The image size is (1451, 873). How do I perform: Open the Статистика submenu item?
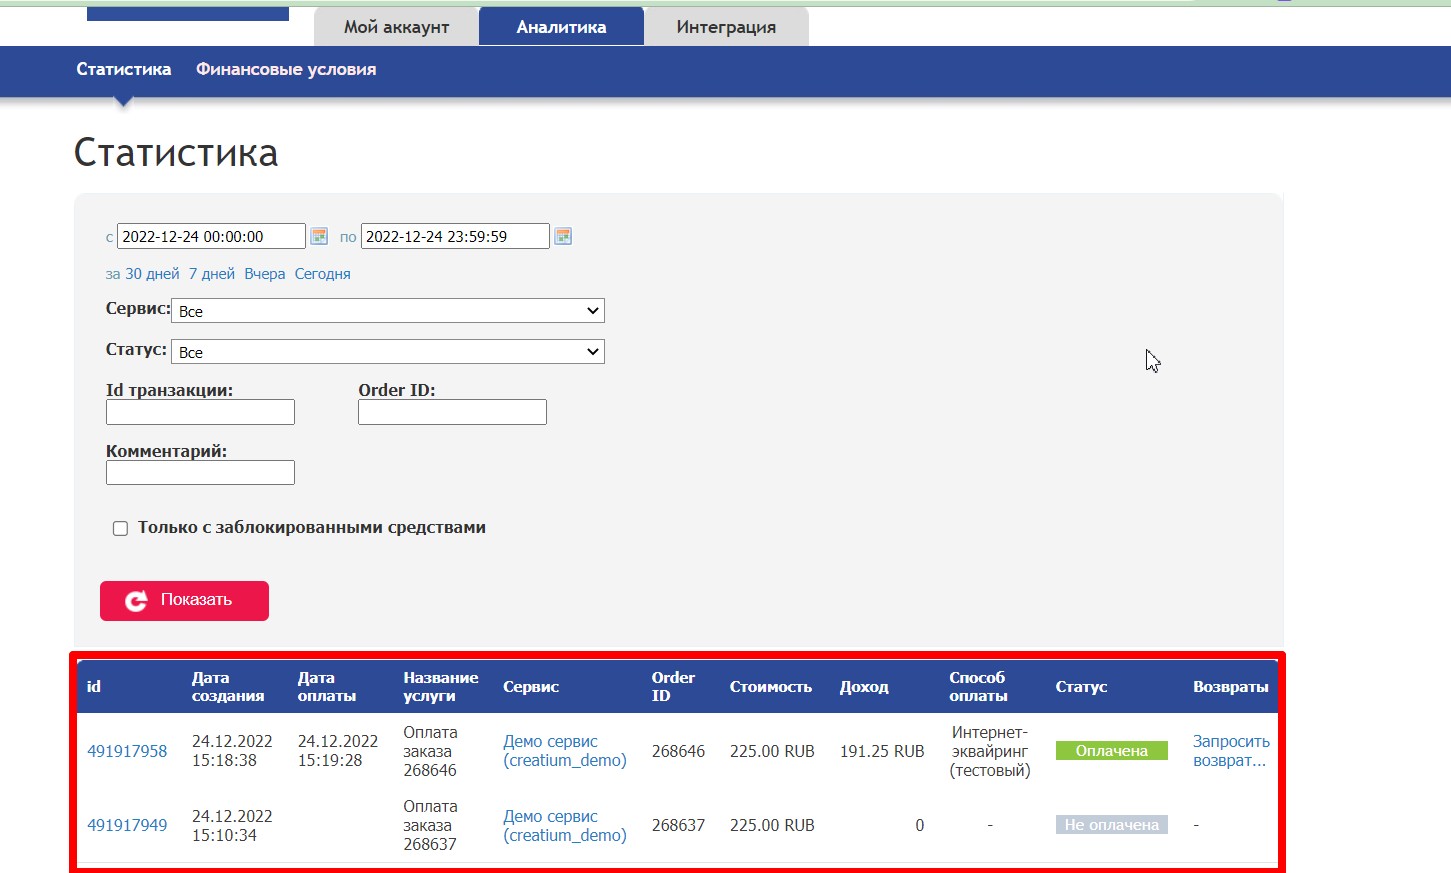coord(124,69)
